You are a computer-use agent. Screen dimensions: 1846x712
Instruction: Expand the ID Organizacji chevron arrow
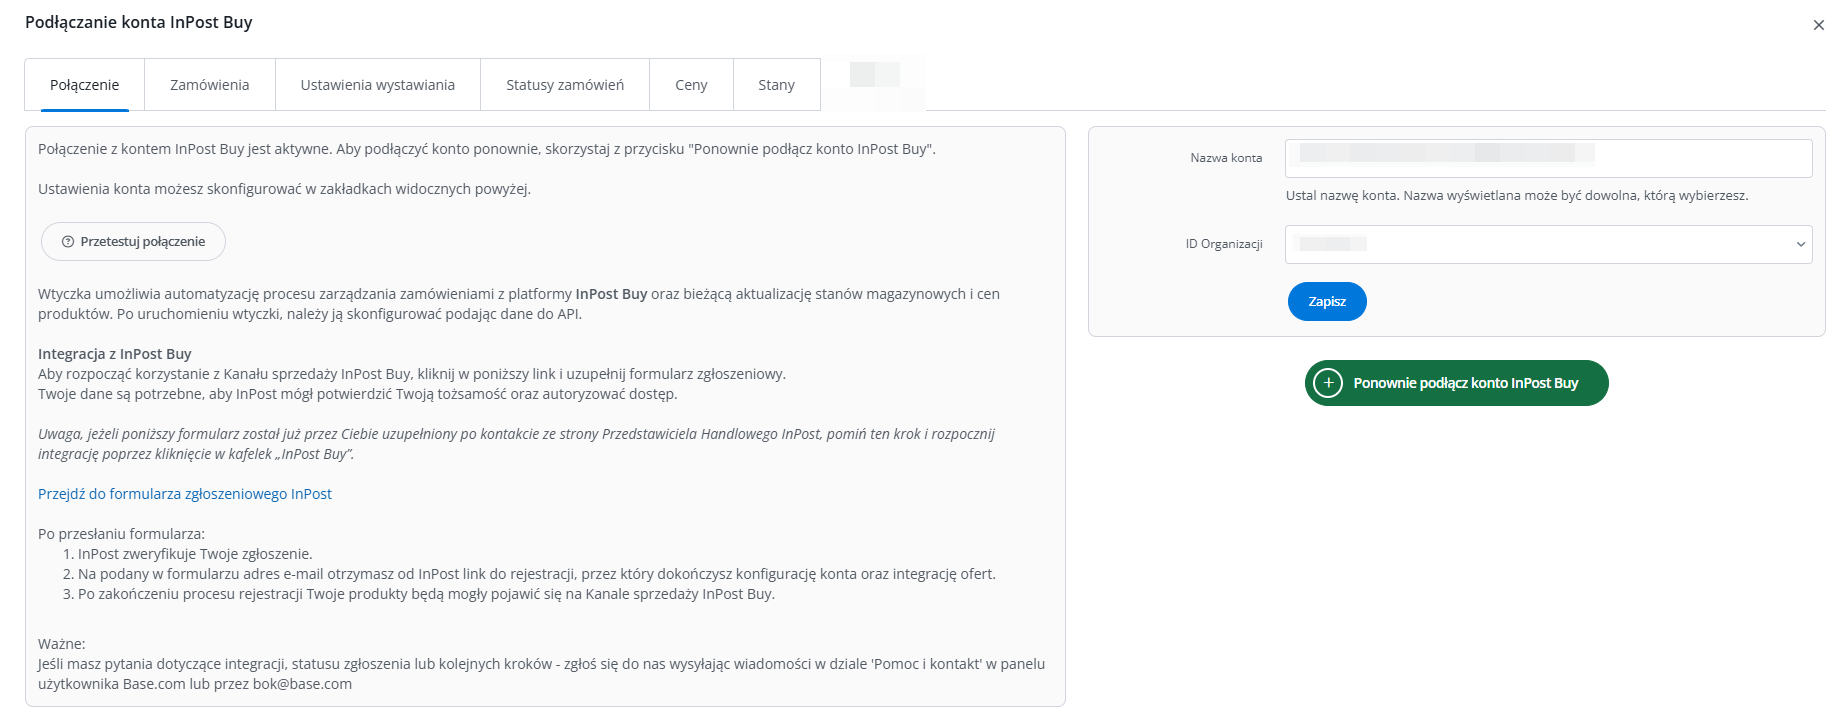1800,244
